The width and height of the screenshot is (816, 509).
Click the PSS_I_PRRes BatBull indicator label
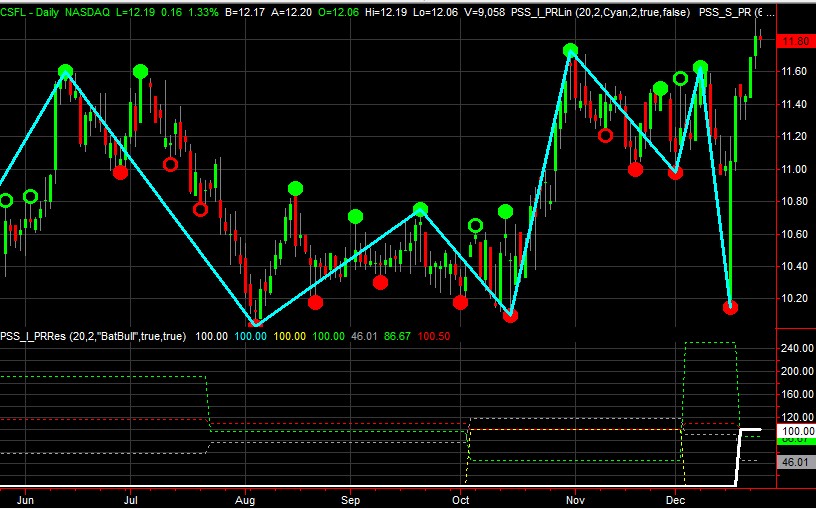[x=93, y=336]
